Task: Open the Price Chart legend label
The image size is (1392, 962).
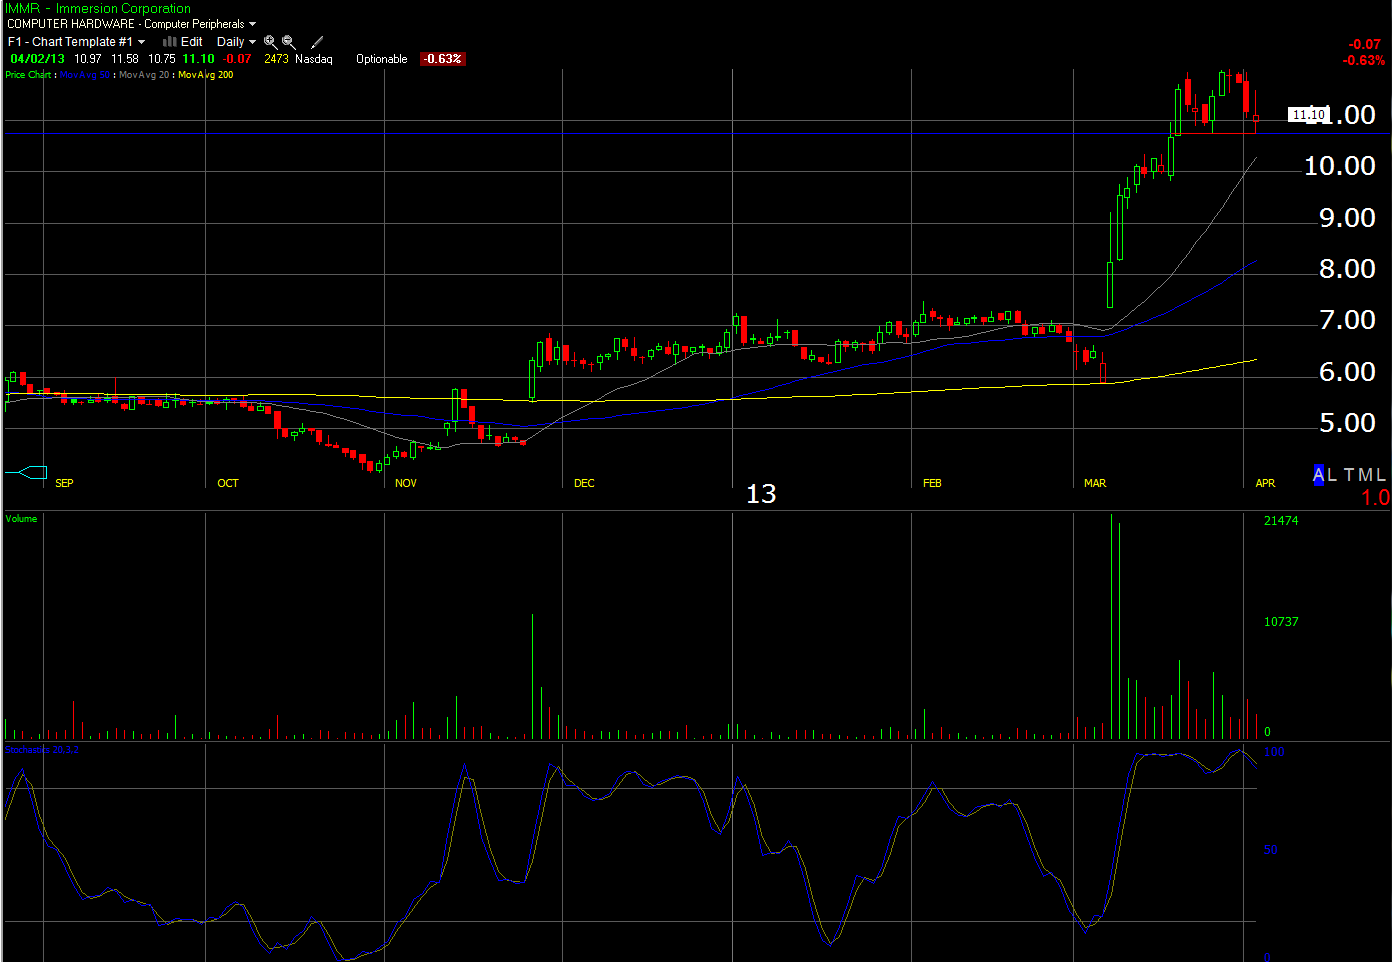Action: click(28, 75)
